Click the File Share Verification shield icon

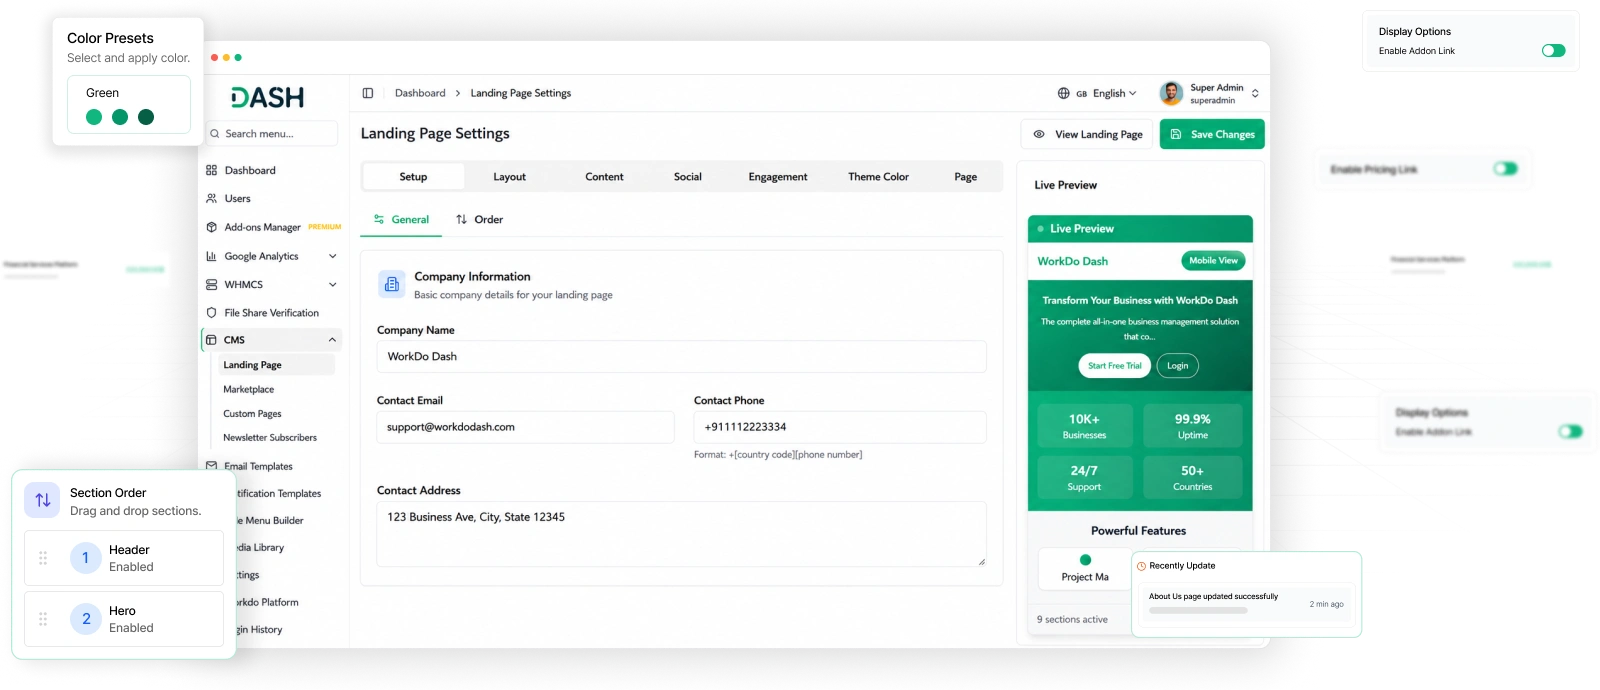click(211, 313)
